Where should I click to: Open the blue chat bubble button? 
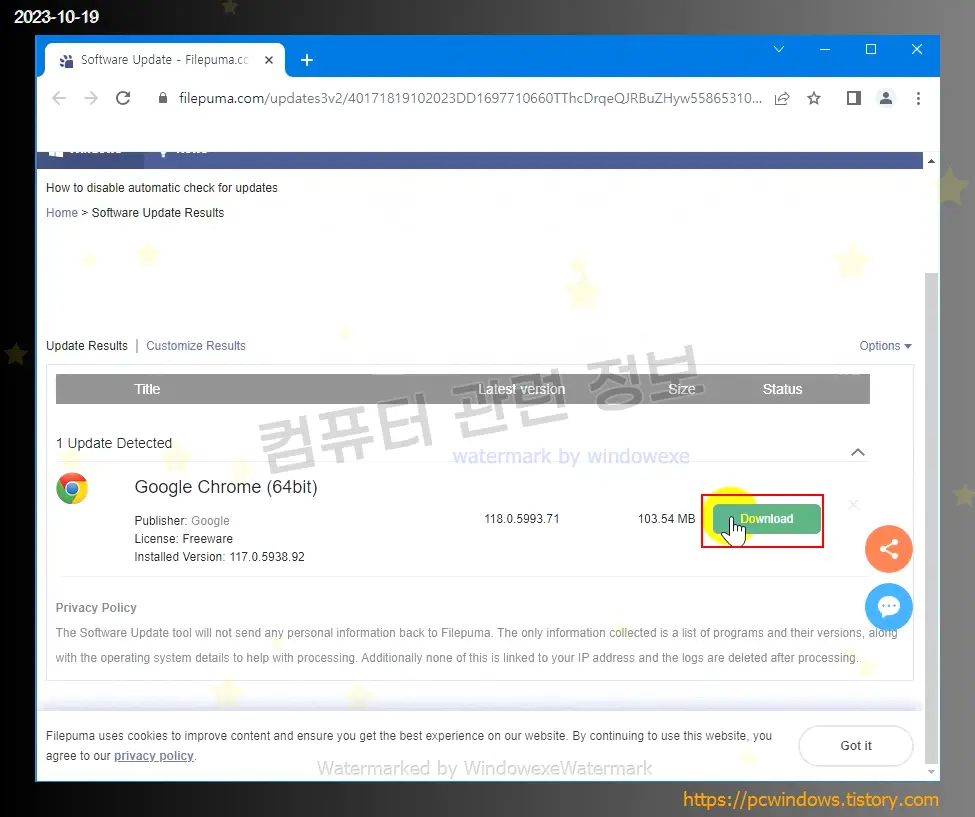[889, 606]
